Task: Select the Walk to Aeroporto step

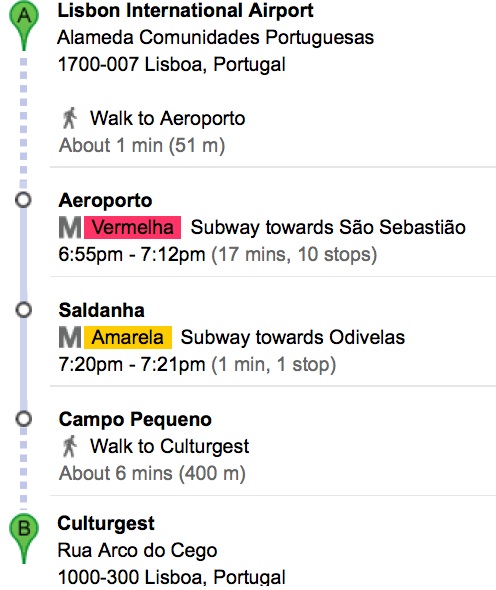Action: [x=167, y=119]
